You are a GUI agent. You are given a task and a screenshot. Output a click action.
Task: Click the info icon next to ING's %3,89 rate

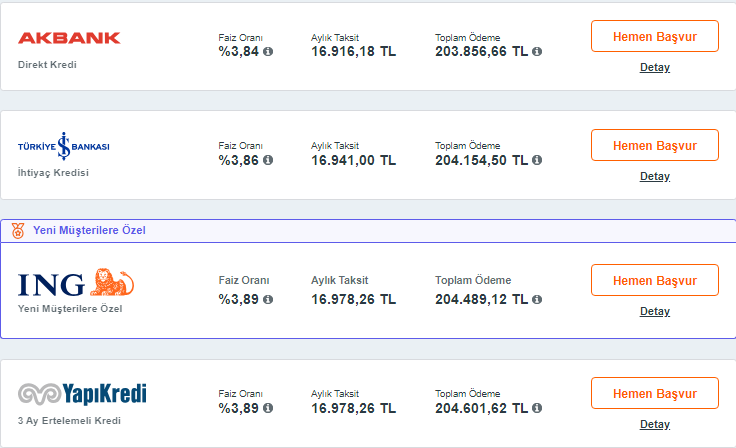(x=268, y=299)
